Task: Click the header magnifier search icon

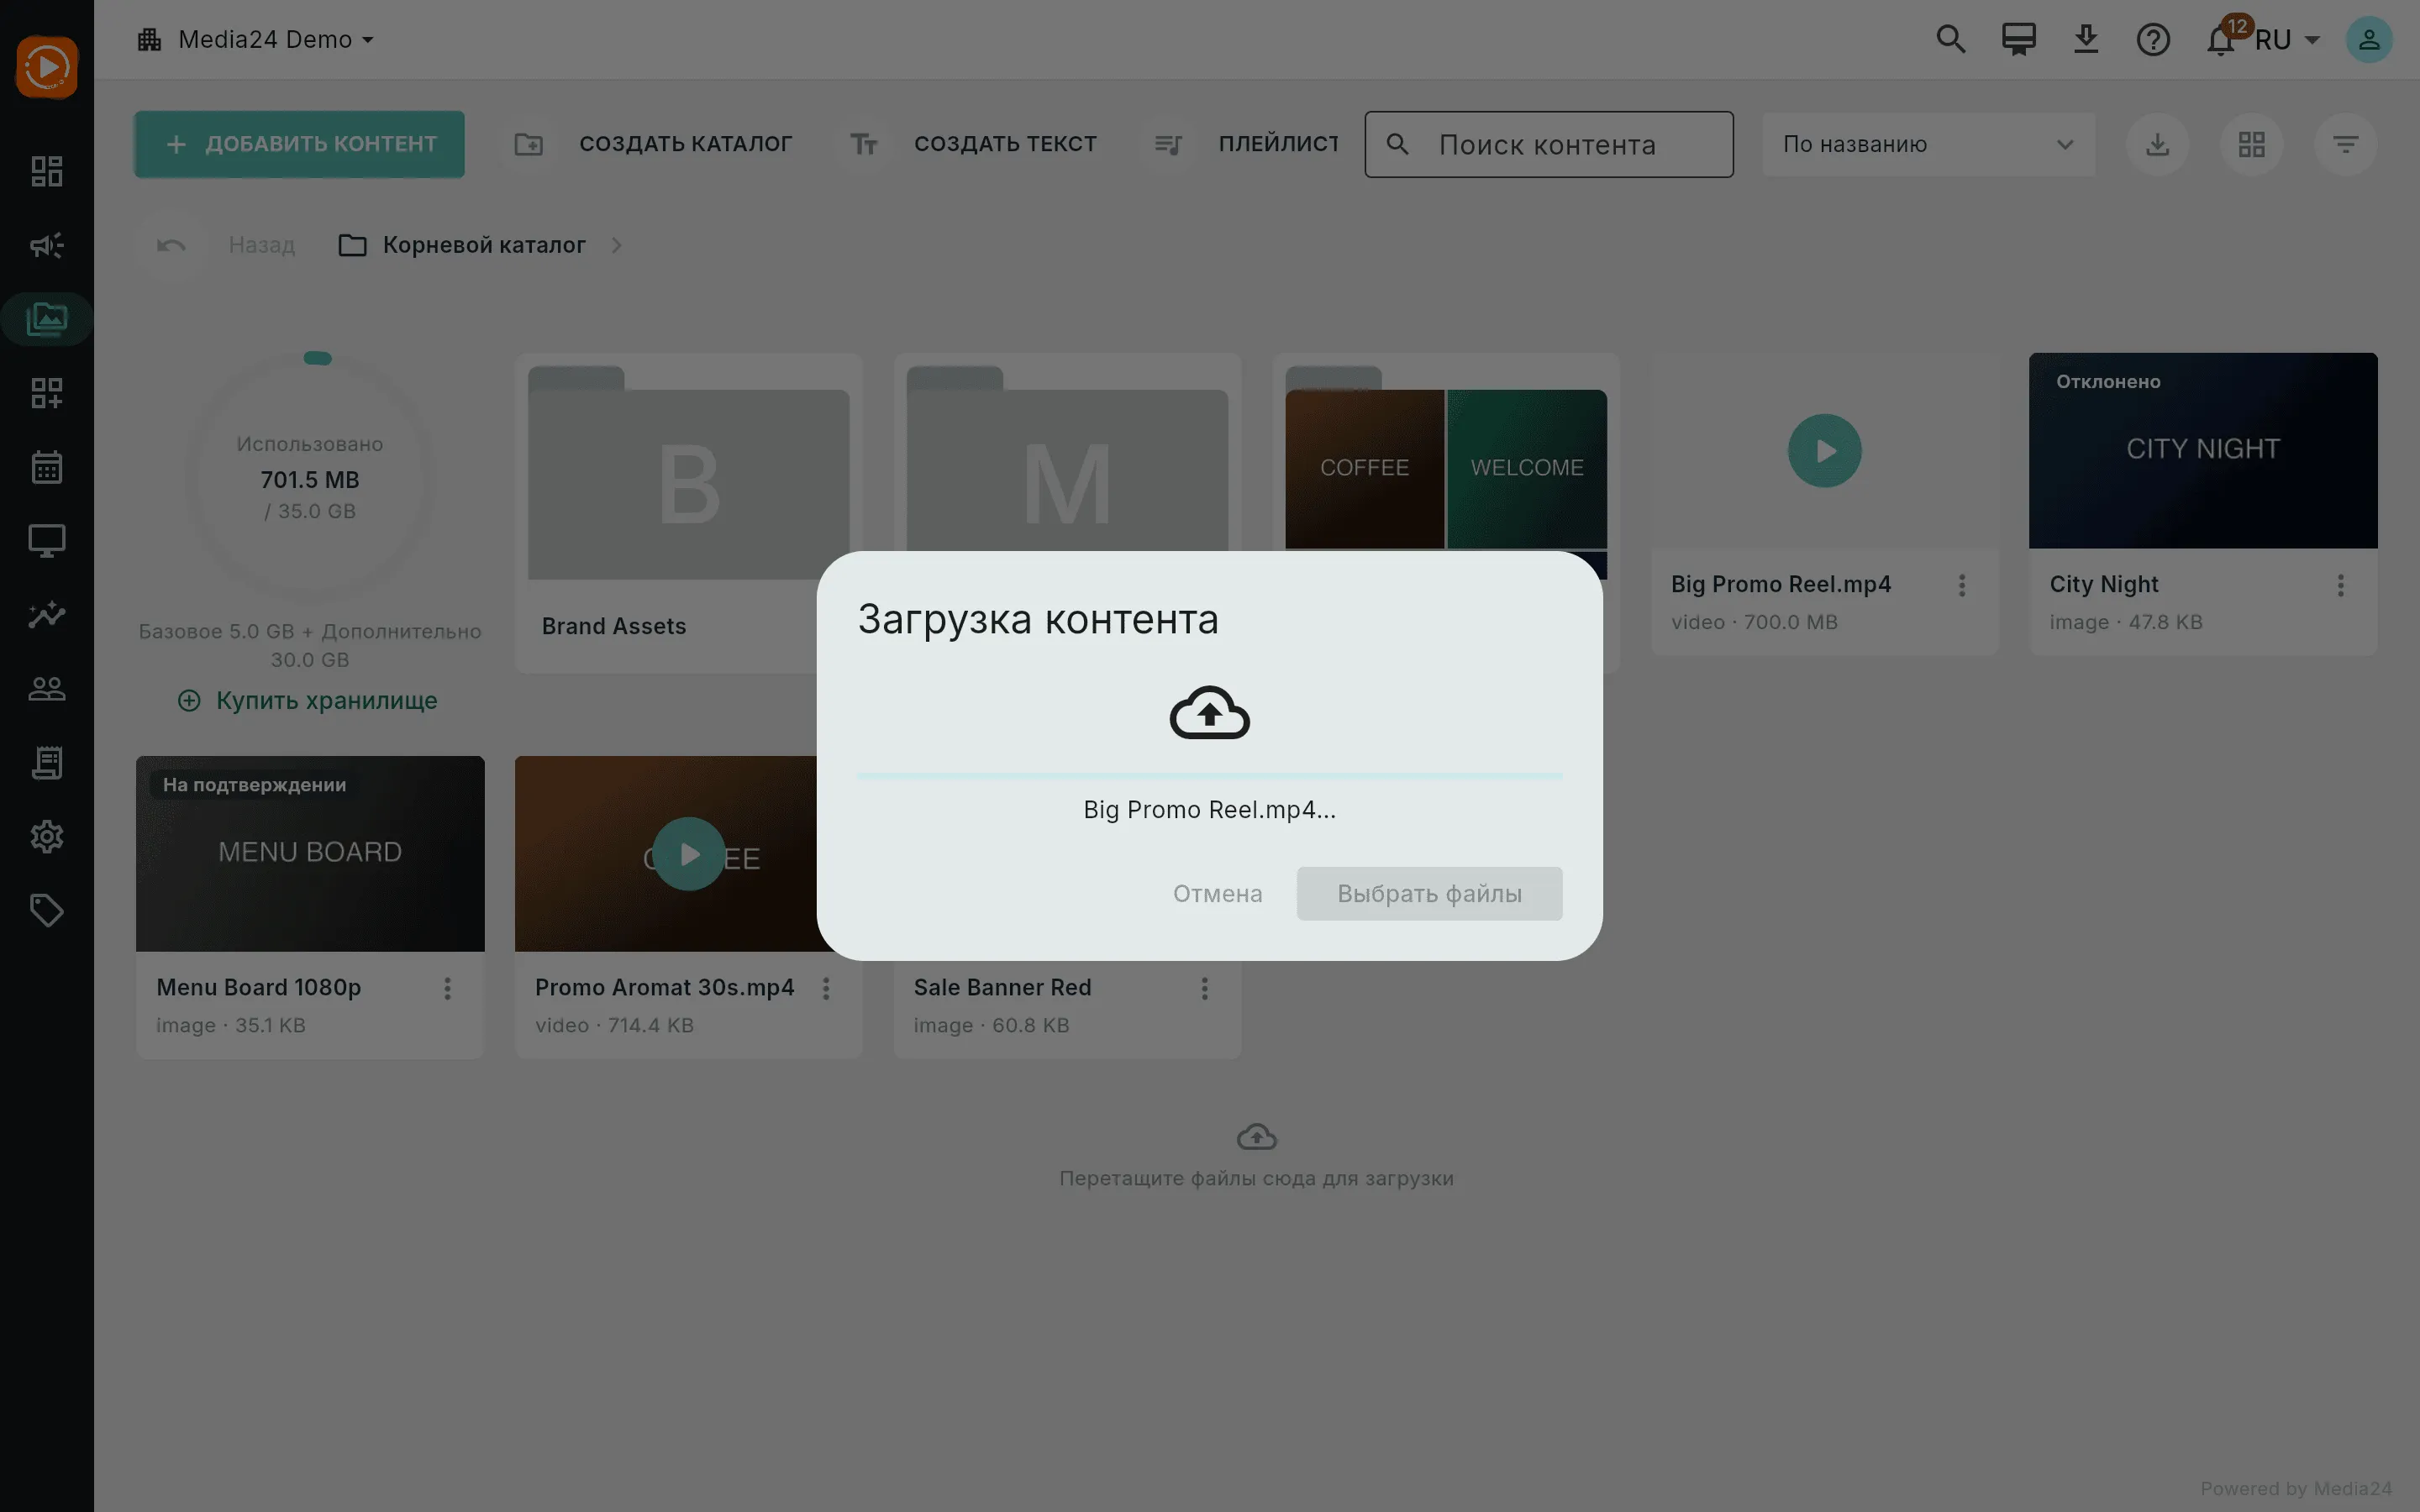Action: click(x=1950, y=40)
